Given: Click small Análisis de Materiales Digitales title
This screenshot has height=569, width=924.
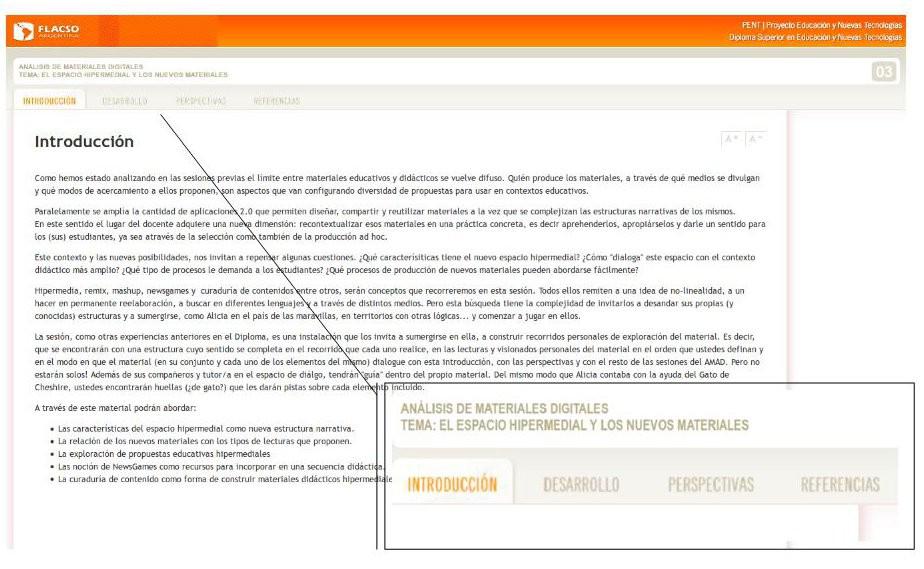Looking at the screenshot, I should pyautogui.click(x=79, y=67).
